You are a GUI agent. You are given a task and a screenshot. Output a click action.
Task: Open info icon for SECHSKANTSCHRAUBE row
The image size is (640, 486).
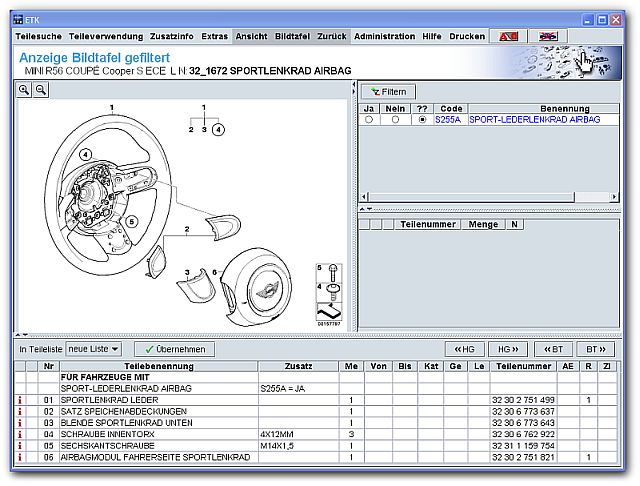(x=20, y=446)
